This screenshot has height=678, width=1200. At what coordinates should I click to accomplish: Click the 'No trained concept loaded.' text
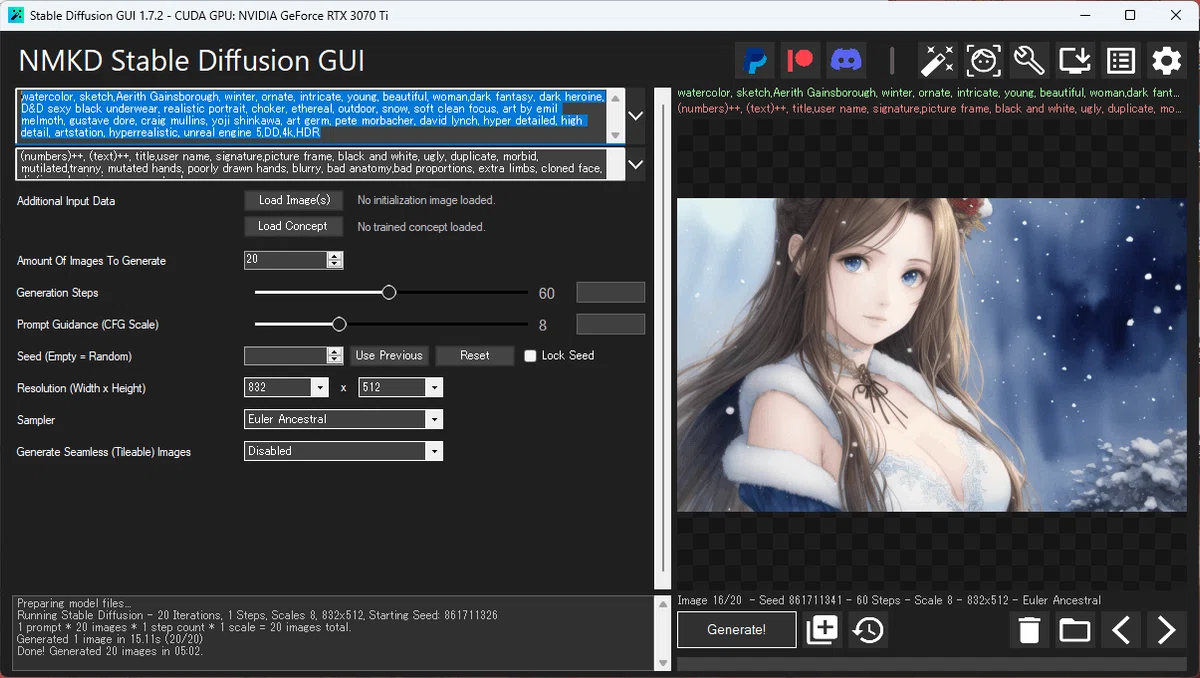(421, 227)
